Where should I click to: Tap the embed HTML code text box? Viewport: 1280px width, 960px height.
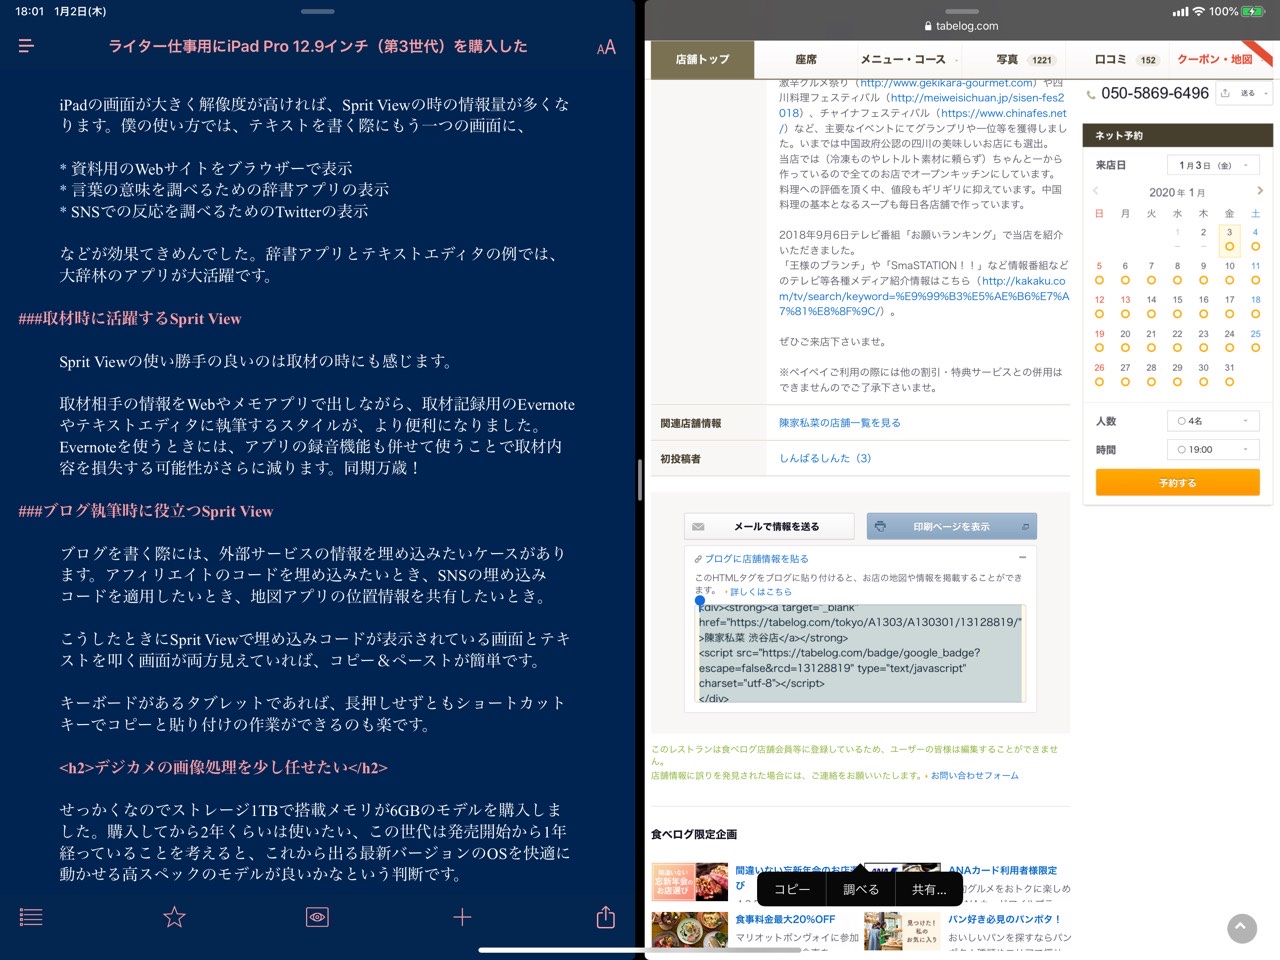pyautogui.click(x=860, y=653)
